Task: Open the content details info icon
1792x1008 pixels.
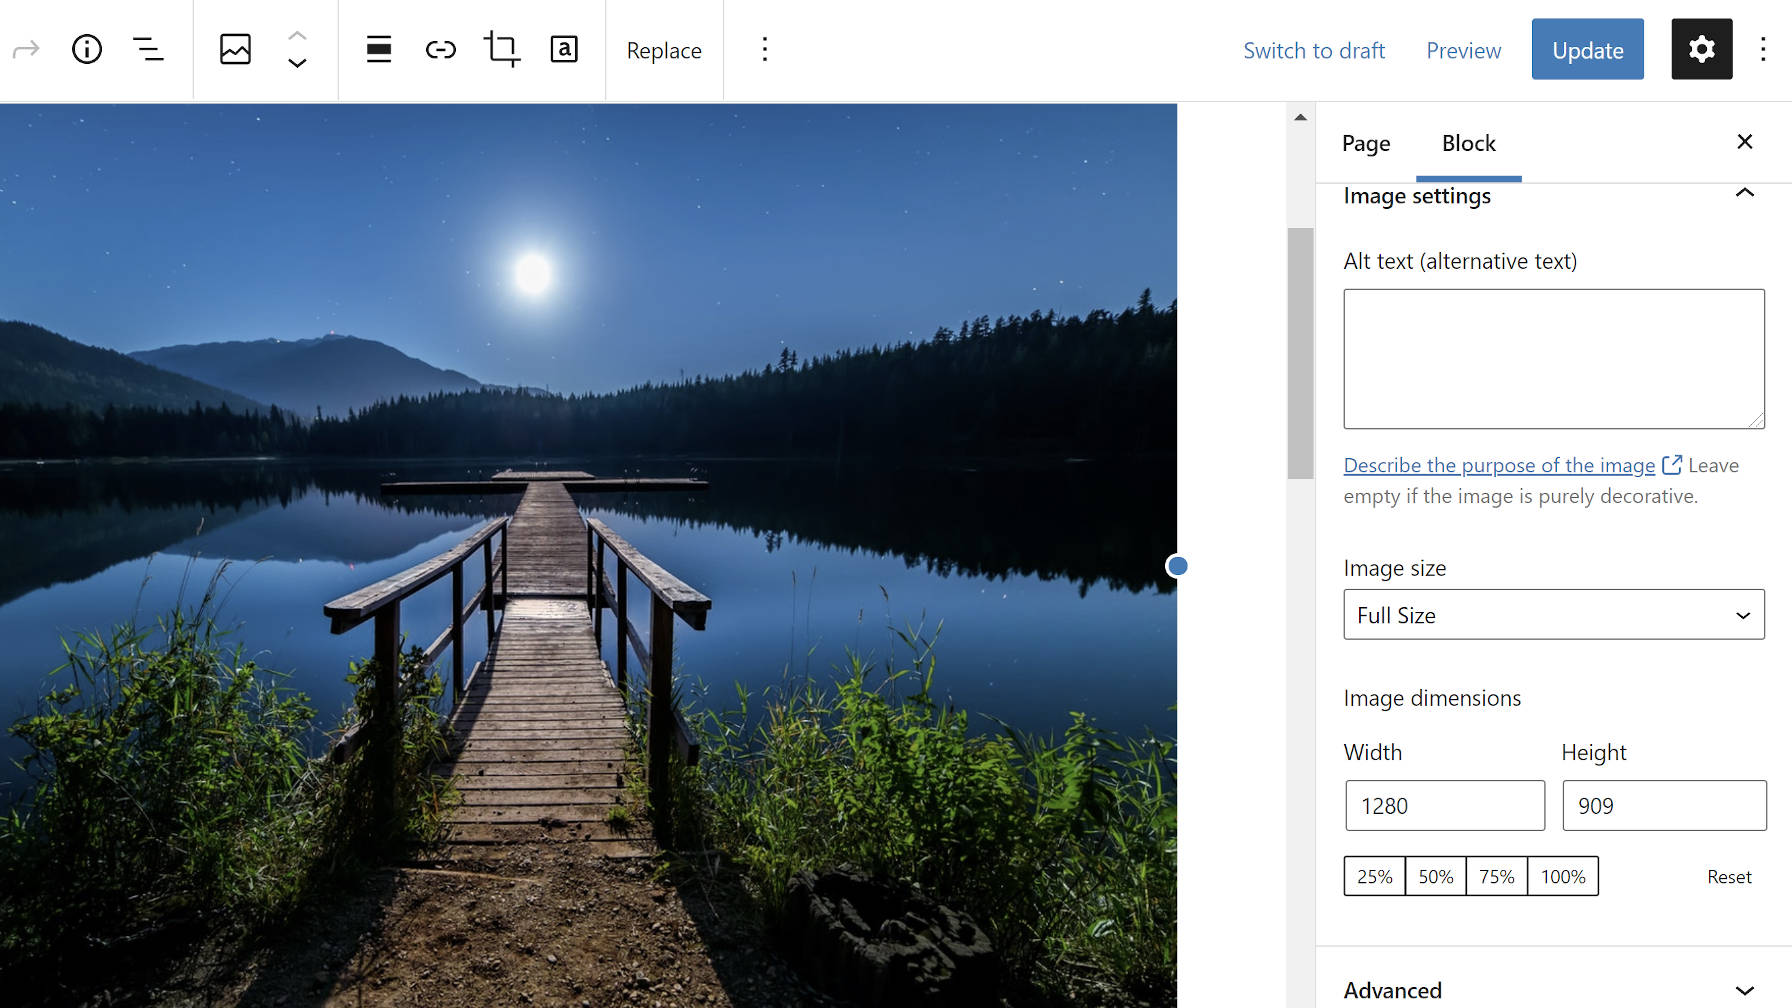Action: click(87, 49)
